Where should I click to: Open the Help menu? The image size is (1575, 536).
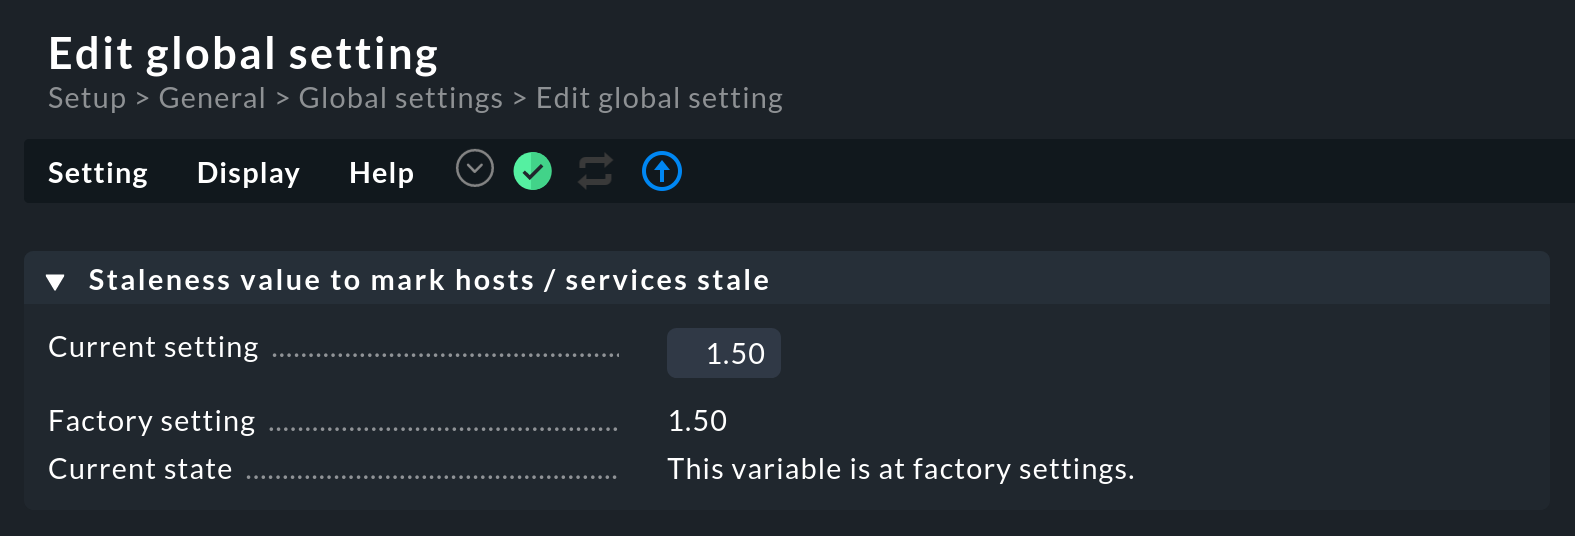[381, 173]
